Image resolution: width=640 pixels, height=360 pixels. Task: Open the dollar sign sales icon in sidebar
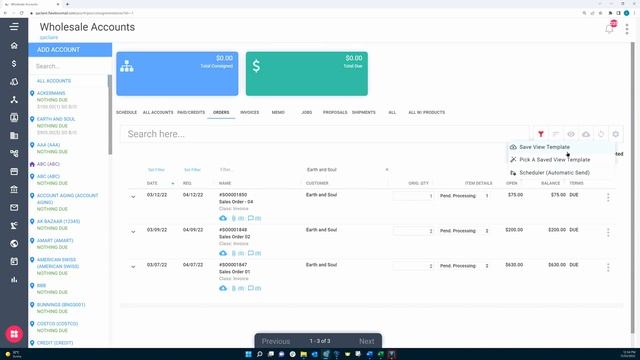click(14, 64)
